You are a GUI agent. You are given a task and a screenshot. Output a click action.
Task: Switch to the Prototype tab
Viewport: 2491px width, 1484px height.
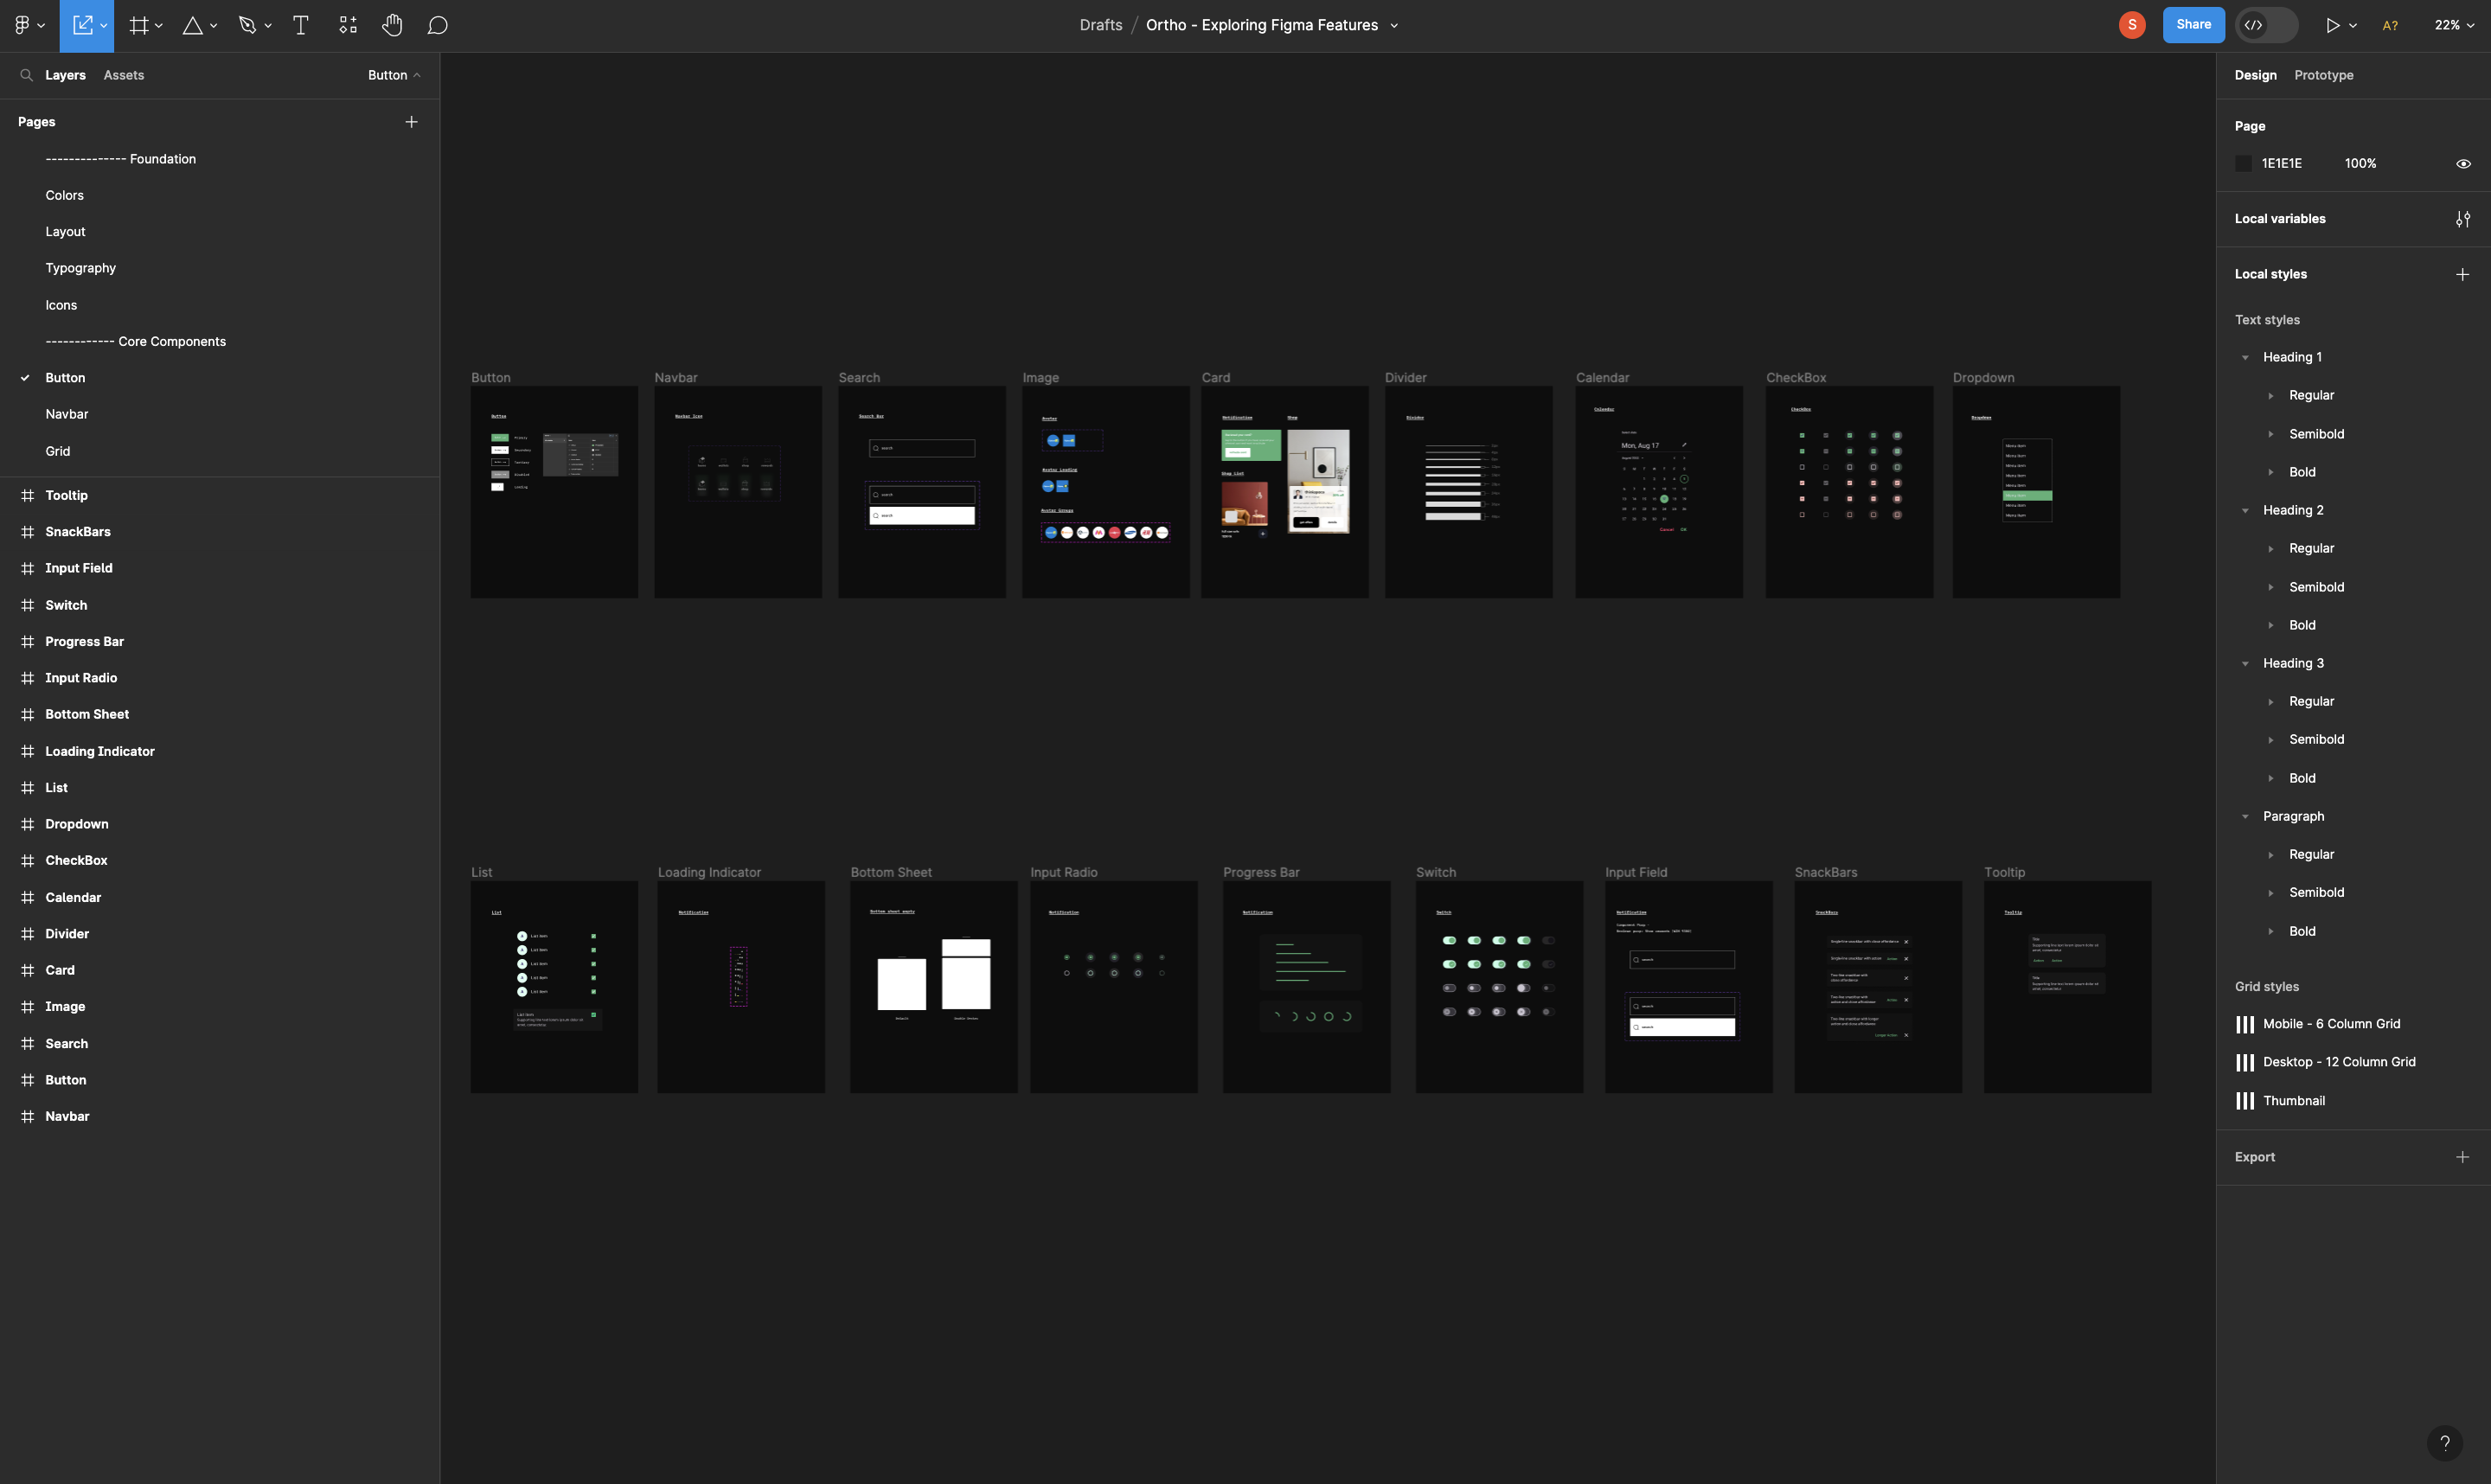[2323, 75]
